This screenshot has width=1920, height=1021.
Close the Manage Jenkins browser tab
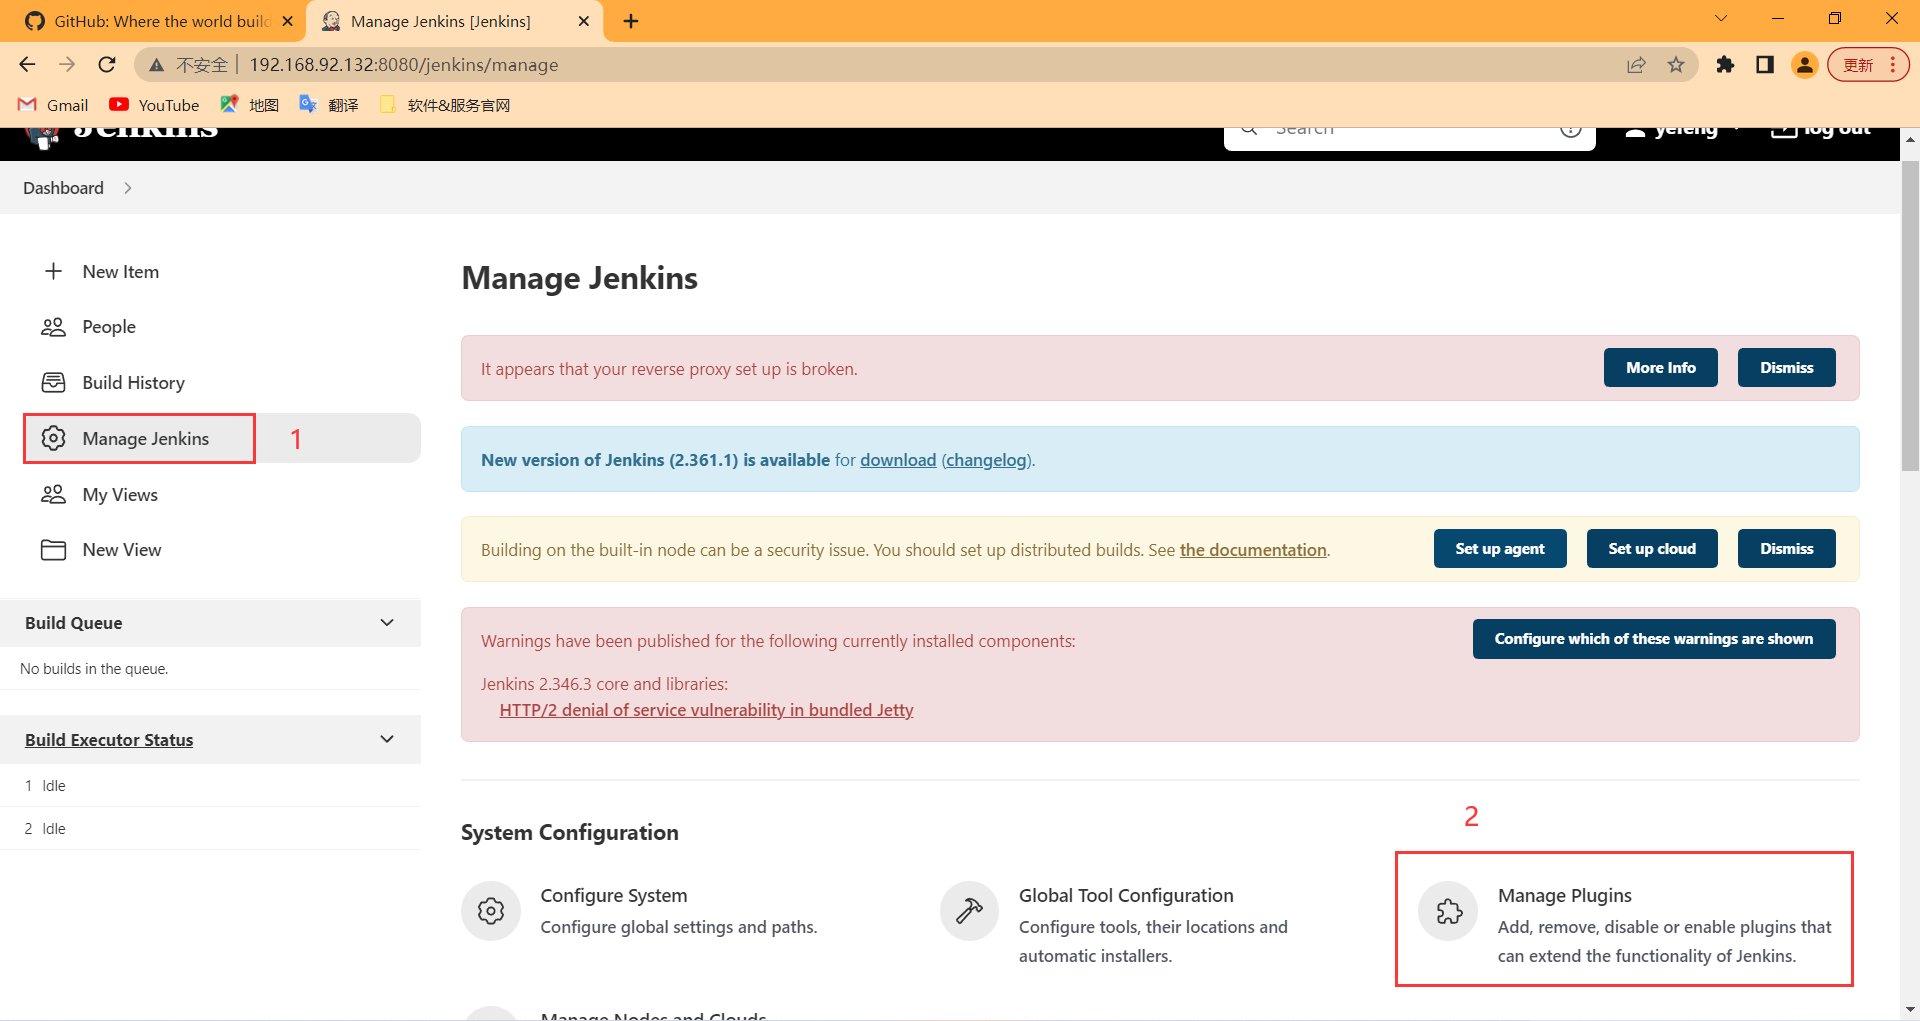(x=584, y=21)
